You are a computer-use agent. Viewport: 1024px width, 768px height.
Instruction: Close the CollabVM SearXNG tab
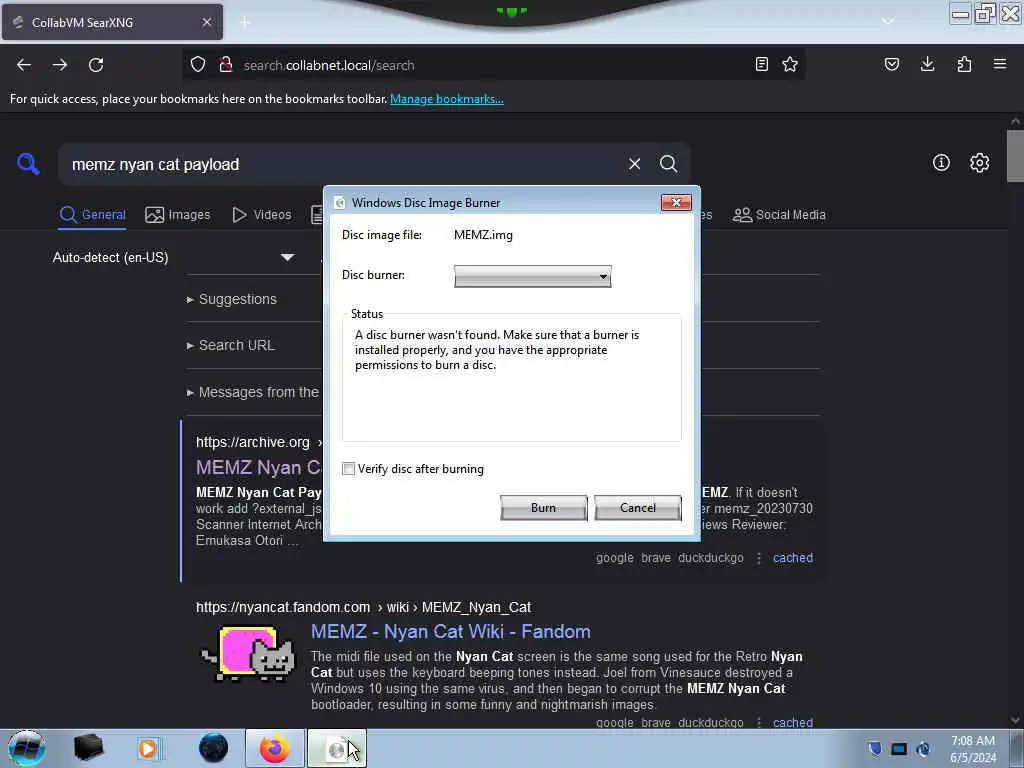[206, 22]
